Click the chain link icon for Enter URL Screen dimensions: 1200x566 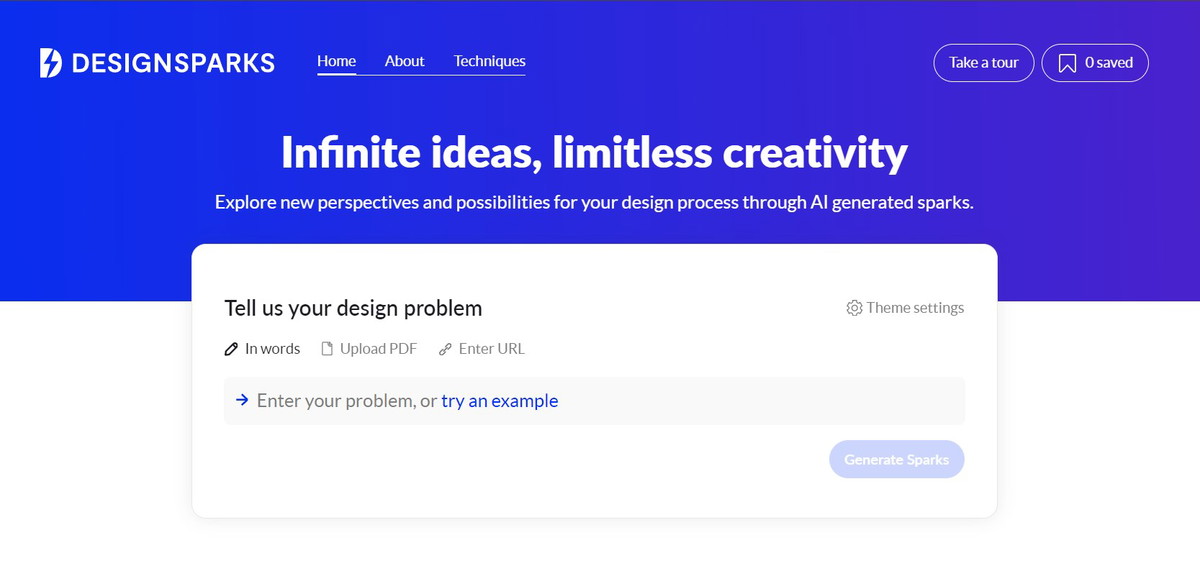coord(445,349)
